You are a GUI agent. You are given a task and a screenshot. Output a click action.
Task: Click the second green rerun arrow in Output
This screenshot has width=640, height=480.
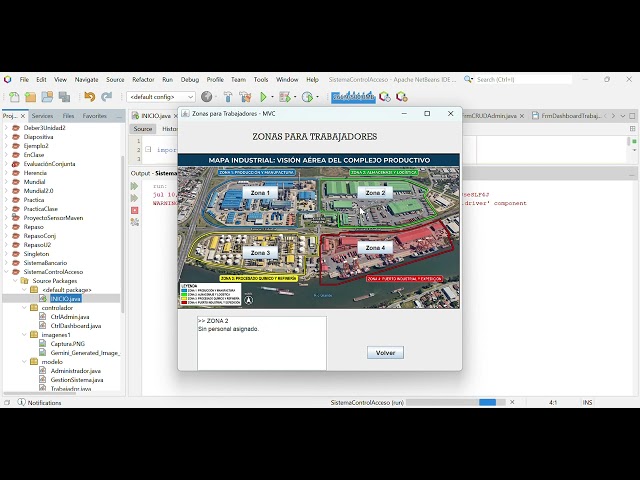pos(134,198)
